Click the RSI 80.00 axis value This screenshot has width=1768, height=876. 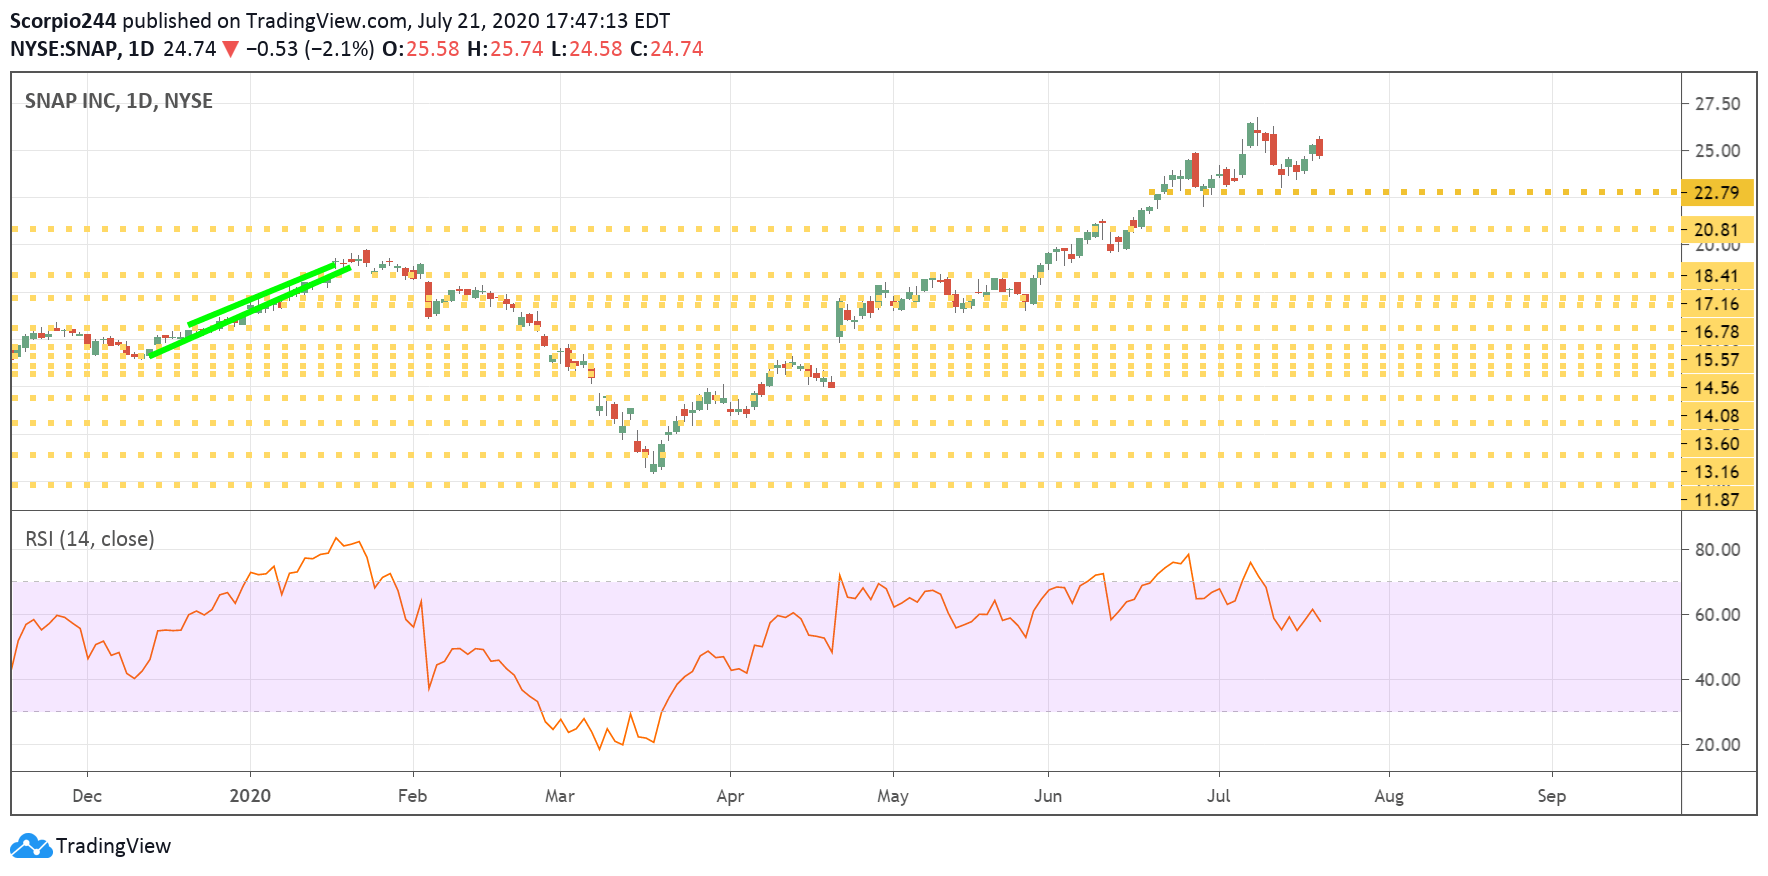(x=1717, y=549)
